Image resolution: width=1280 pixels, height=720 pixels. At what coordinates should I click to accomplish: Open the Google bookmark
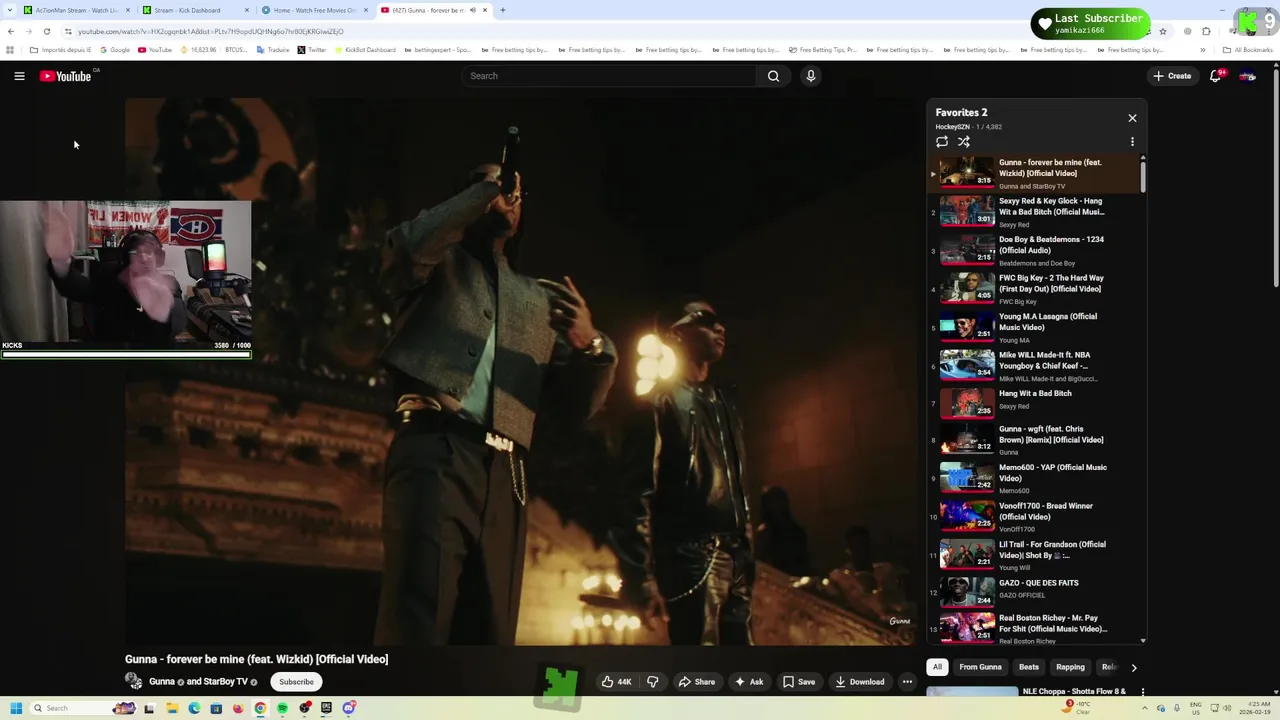coord(115,50)
